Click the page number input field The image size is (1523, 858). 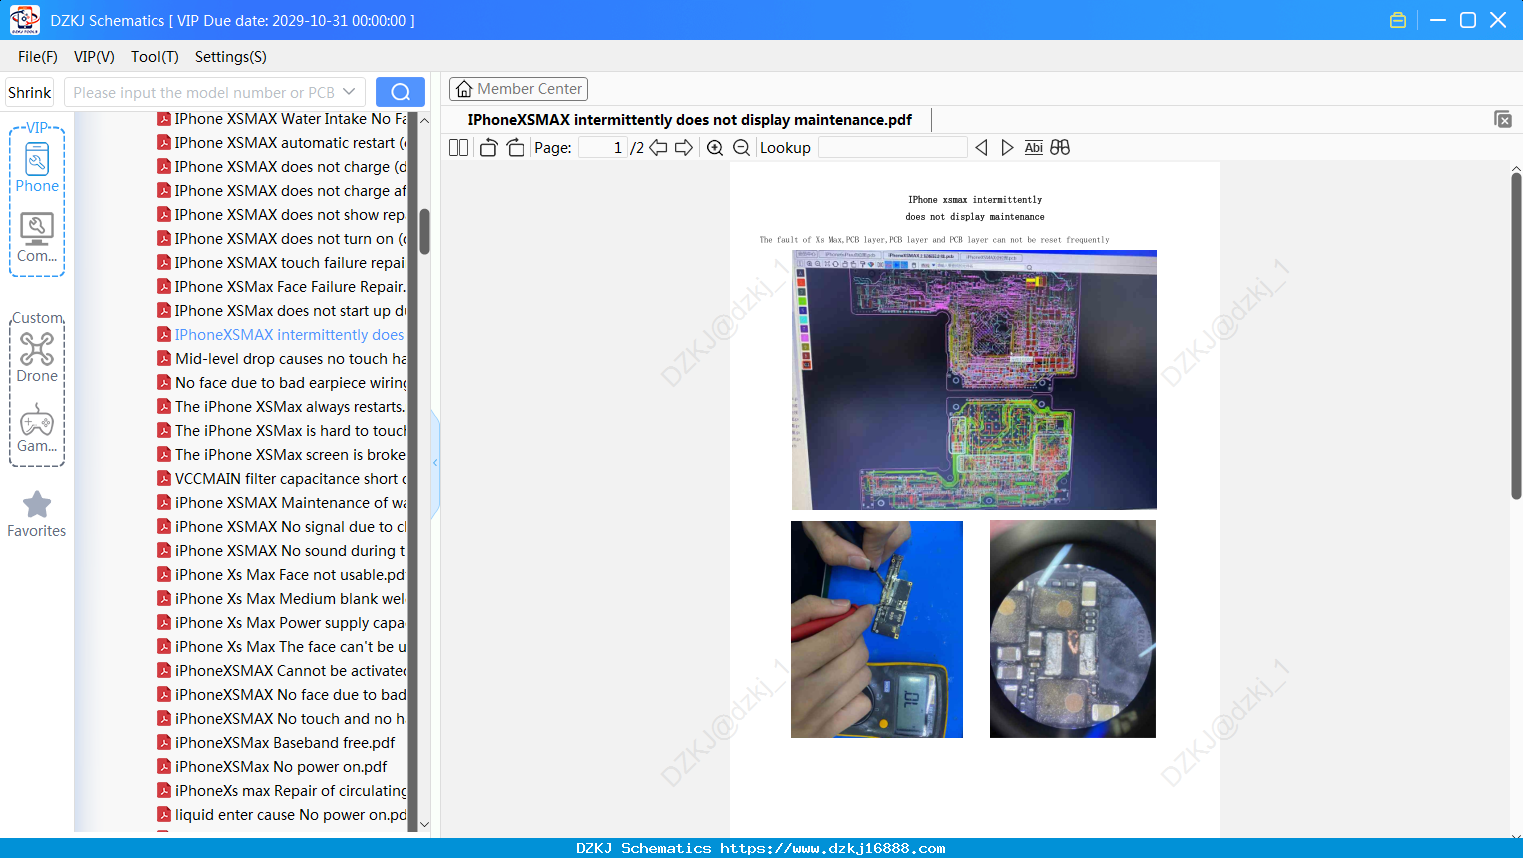(603, 148)
